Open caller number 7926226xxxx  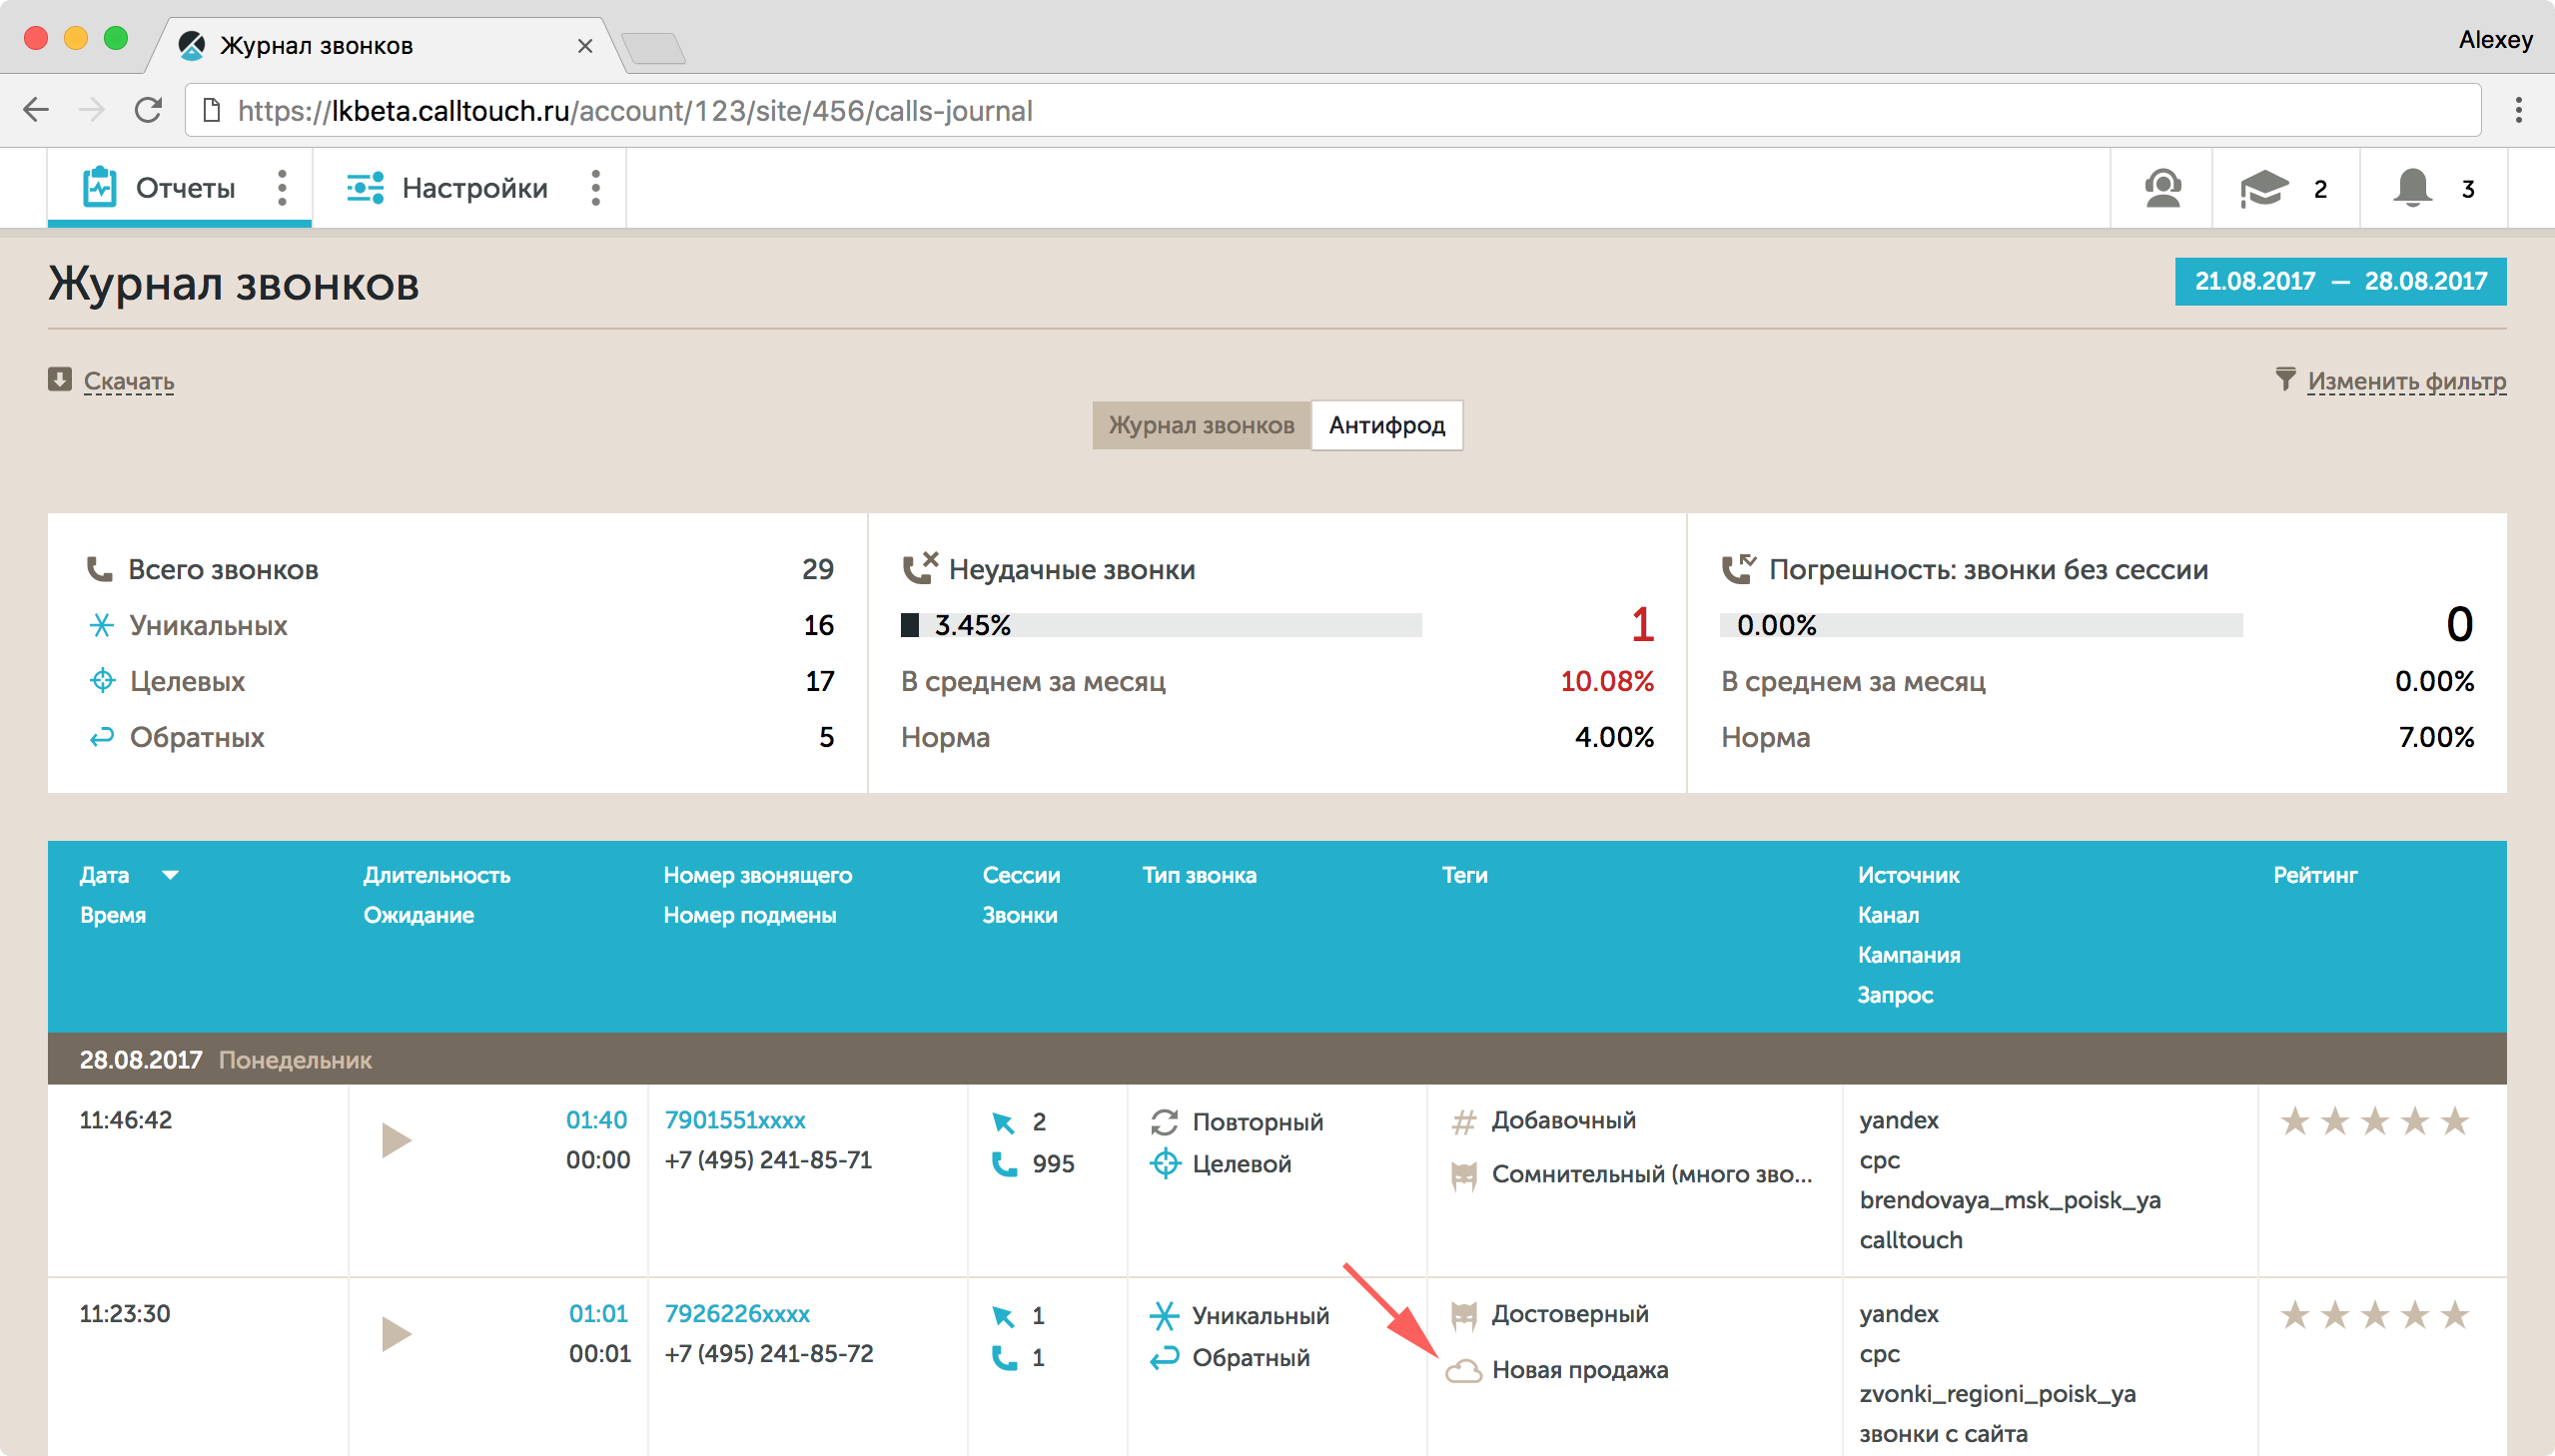pos(737,1314)
